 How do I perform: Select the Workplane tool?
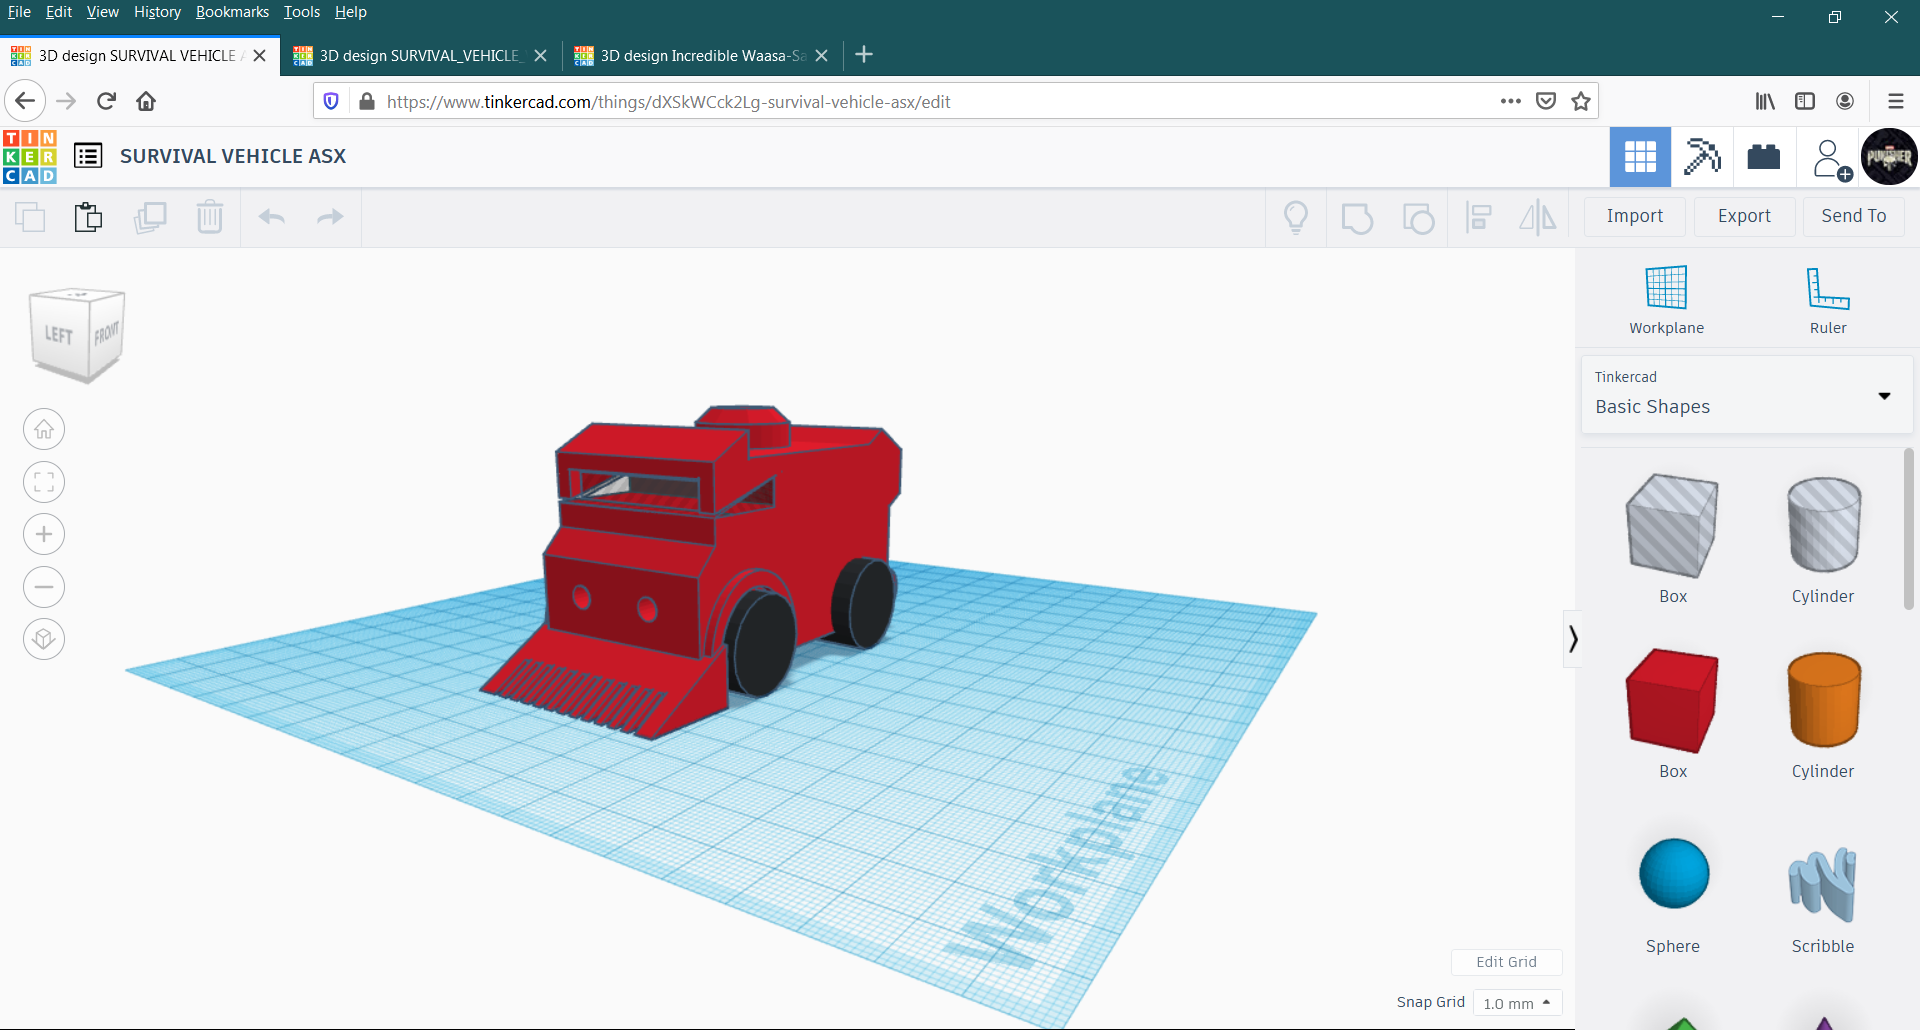tap(1665, 298)
